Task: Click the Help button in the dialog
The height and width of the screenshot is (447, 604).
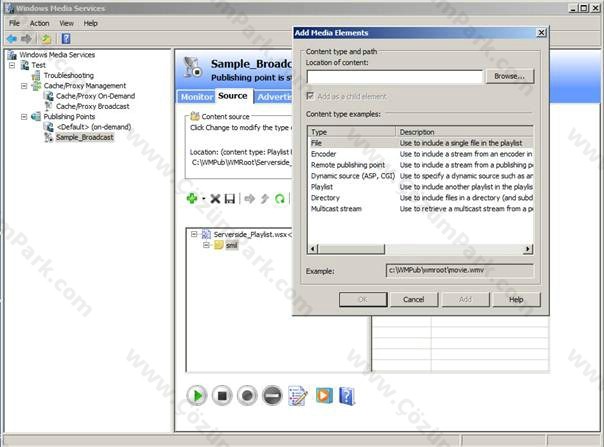Action: point(516,299)
